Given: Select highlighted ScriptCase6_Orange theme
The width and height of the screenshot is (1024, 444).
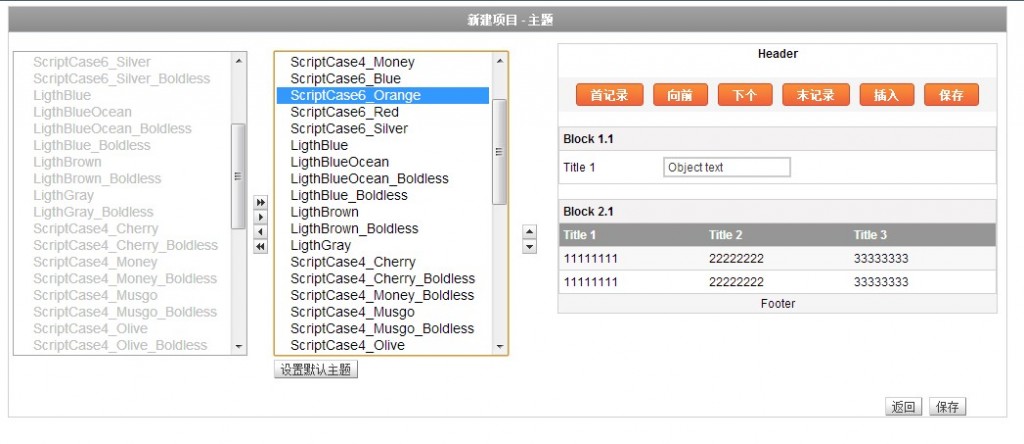Looking at the screenshot, I should (x=383, y=95).
